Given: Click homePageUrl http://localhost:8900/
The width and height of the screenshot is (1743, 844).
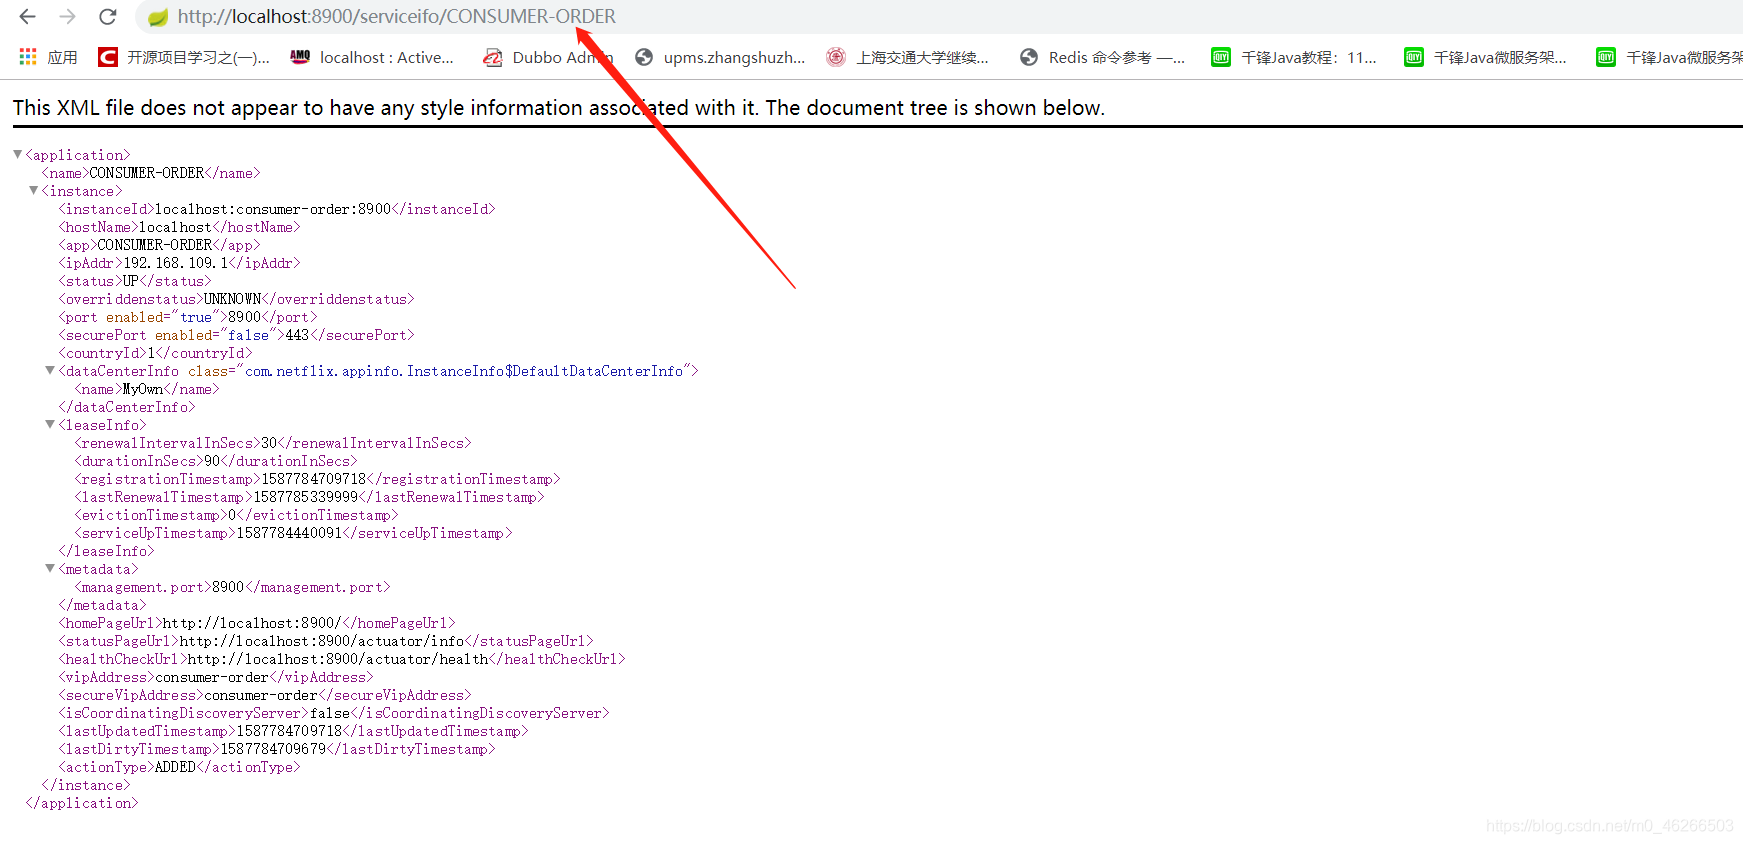Looking at the screenshot, I should [252, 623].
